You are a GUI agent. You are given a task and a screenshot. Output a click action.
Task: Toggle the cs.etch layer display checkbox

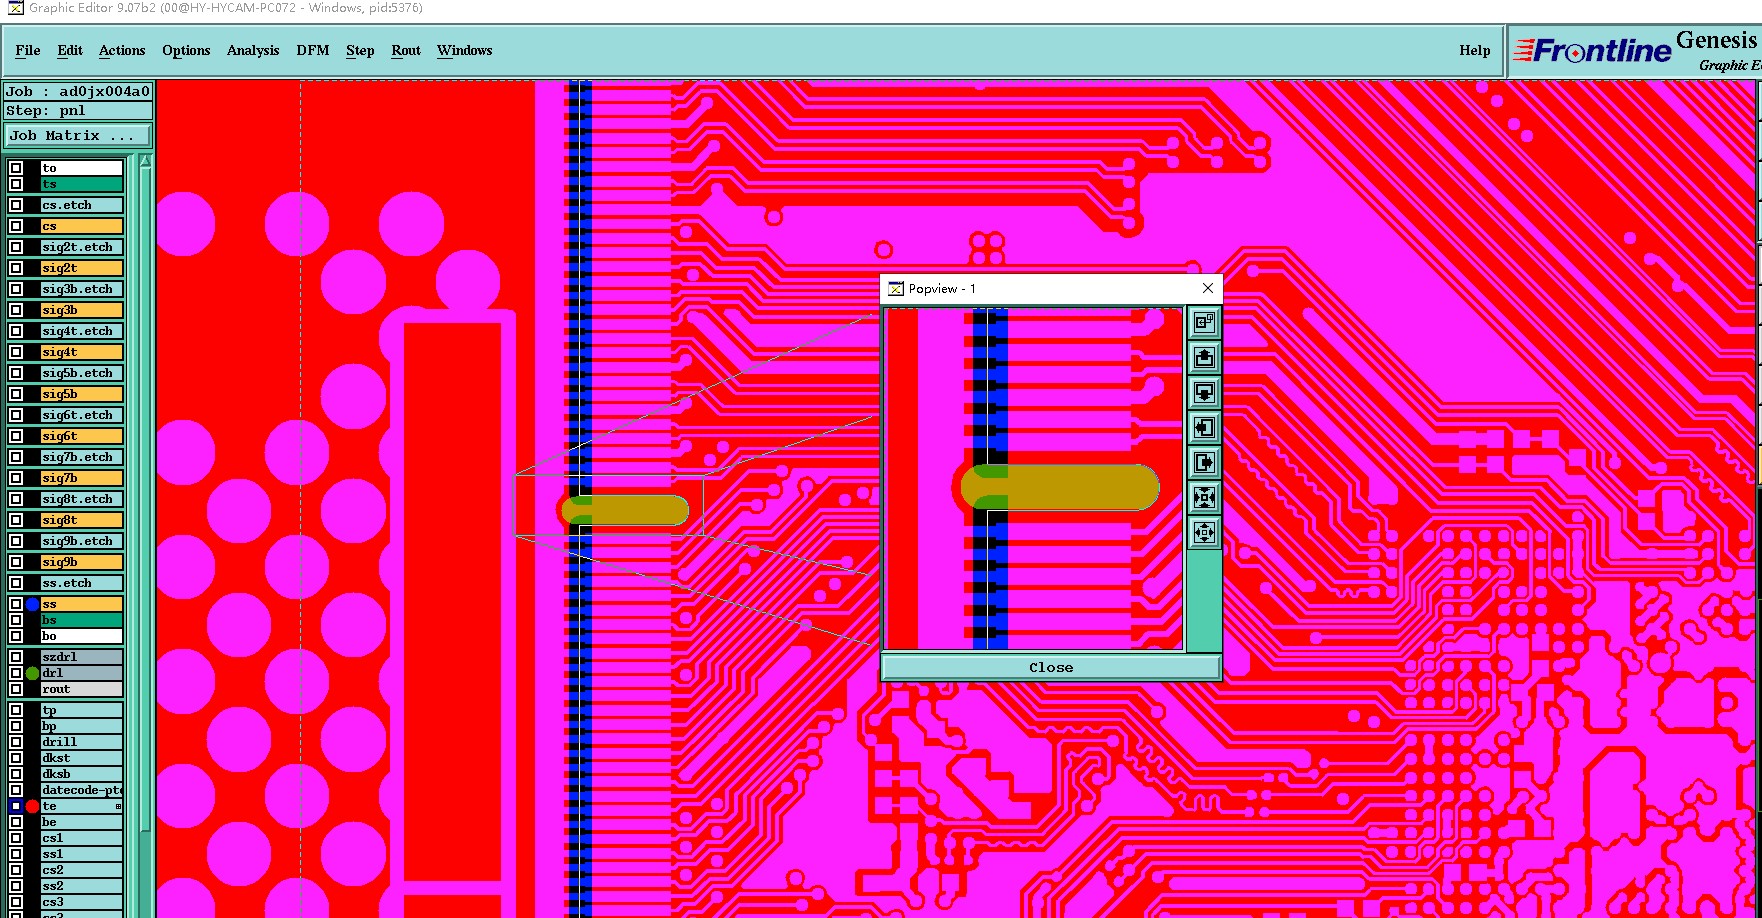(x=16, y=205)
